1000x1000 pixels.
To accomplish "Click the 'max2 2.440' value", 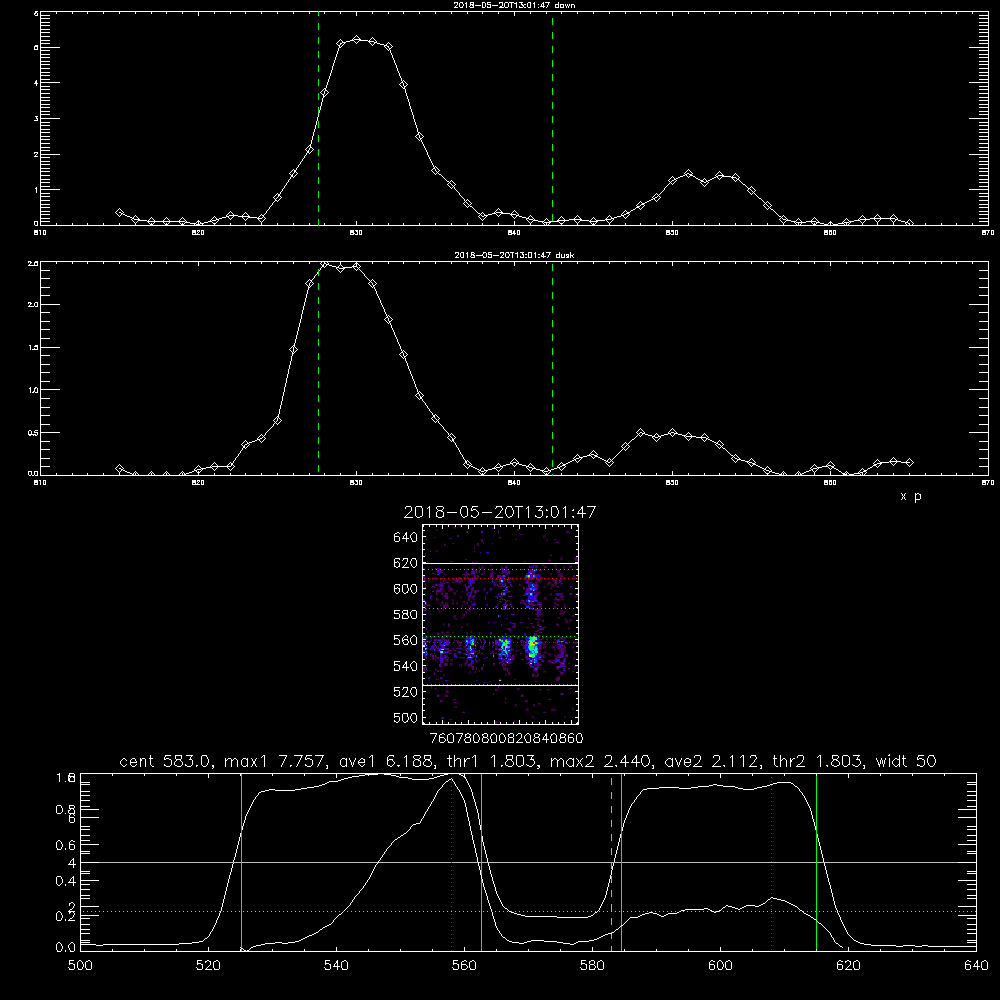I will click(x=599, y=761).
